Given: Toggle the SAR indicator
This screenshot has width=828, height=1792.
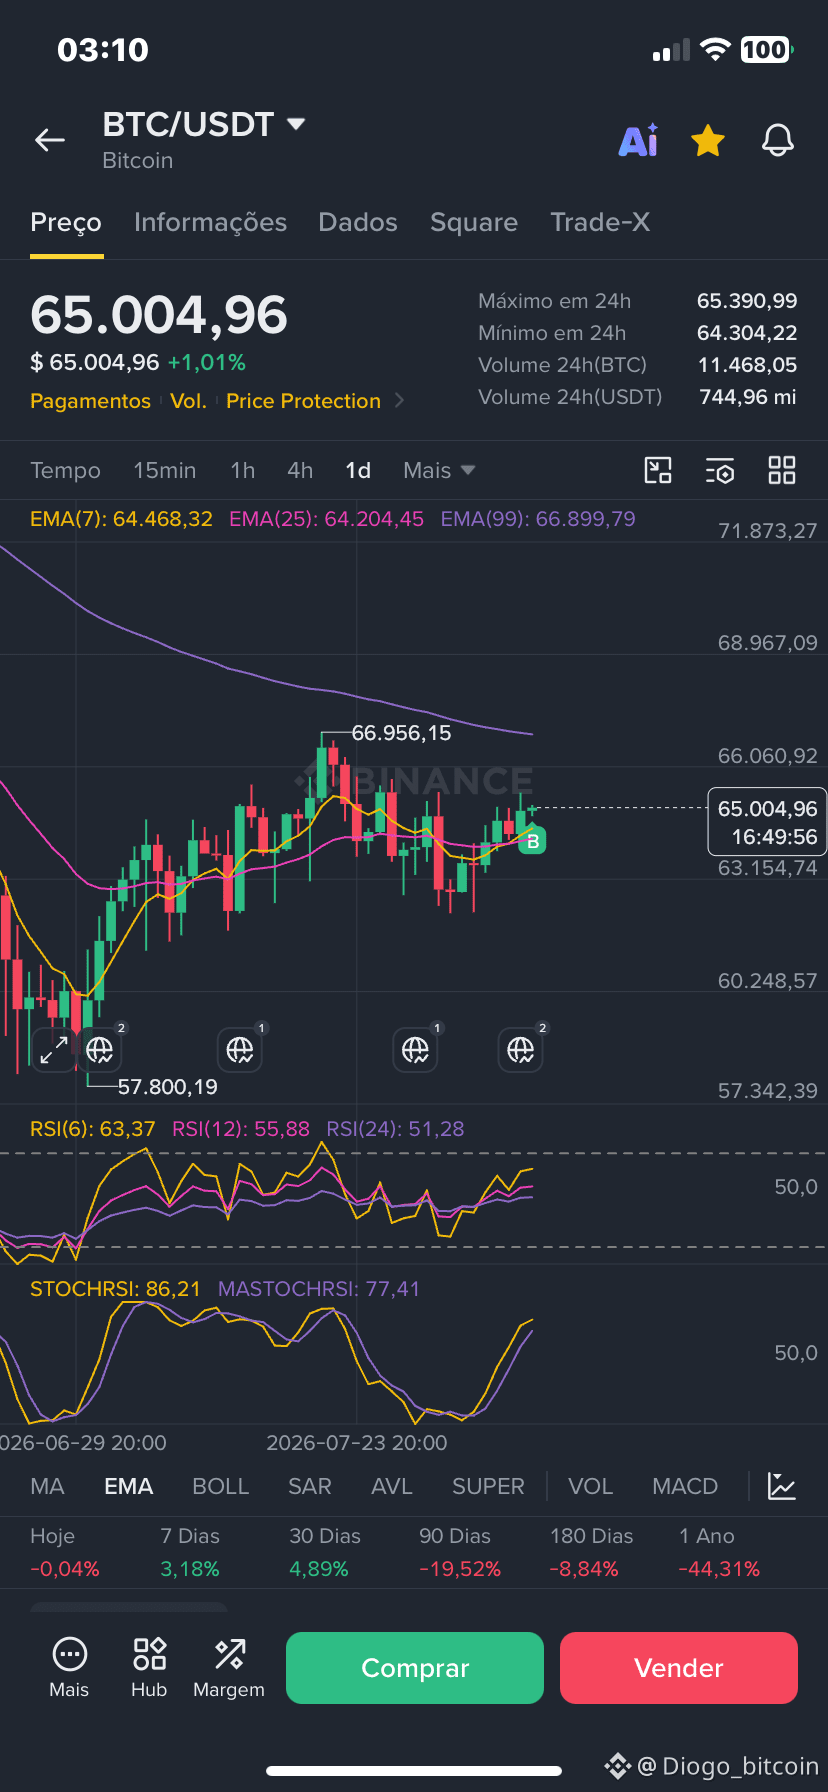Looking at the screenshot, I should 310,1487.
